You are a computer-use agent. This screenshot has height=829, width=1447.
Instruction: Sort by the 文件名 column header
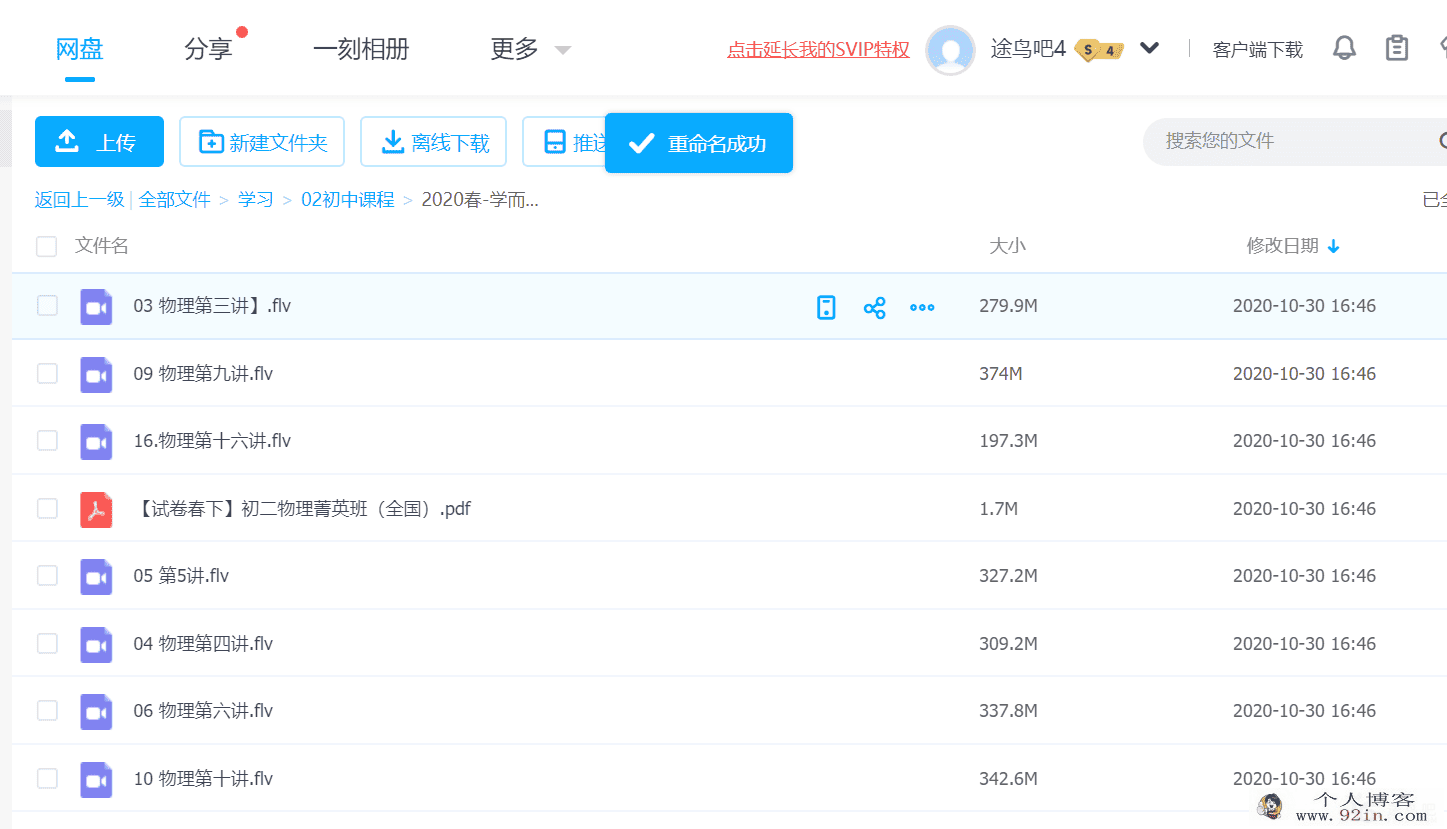pyautogui.click(x=102, y=246)
